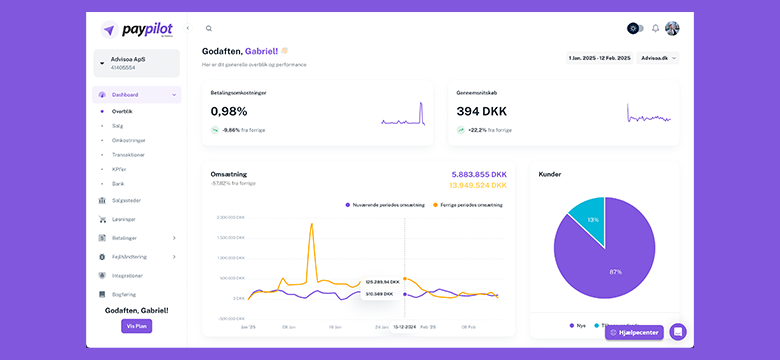Expand the Fejlhåndtering submenu chevron
This screenshot has width=780, height=360.
coord(174,257)
